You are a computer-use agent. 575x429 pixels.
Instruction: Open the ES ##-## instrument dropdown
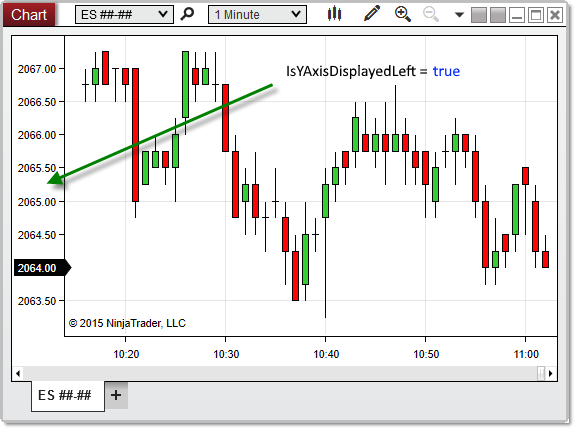(x=124, y=15)
